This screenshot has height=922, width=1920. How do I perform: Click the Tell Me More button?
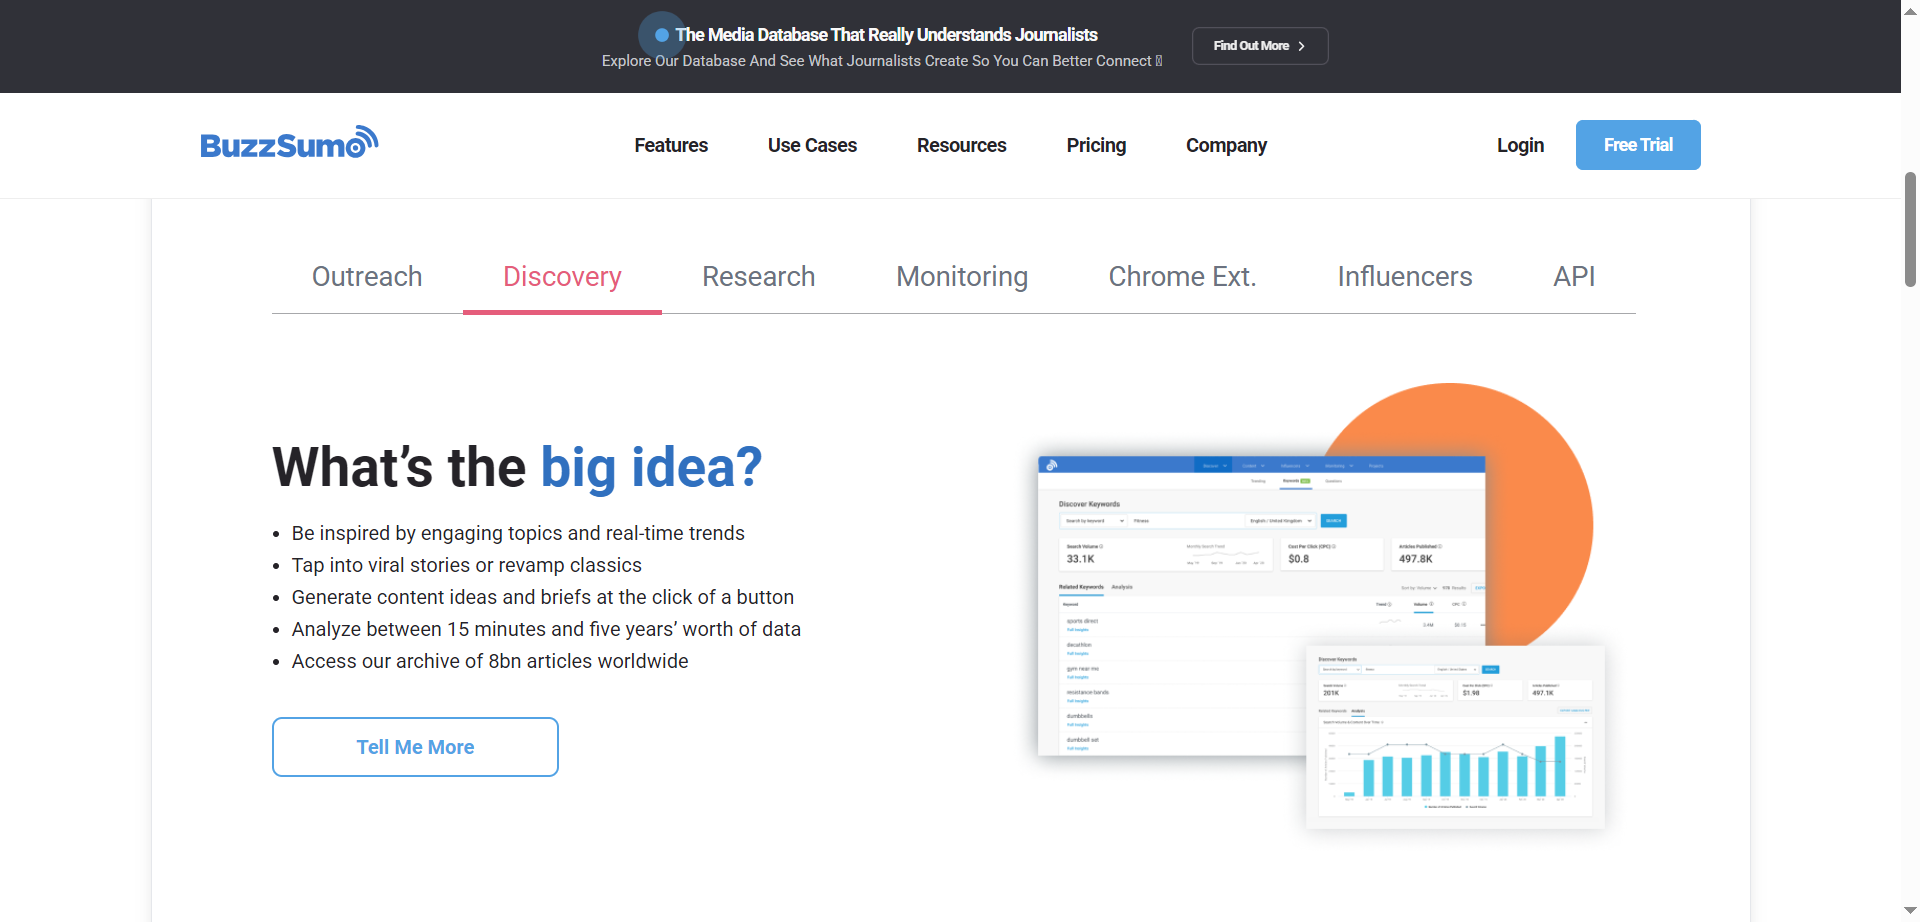point(414,746)
